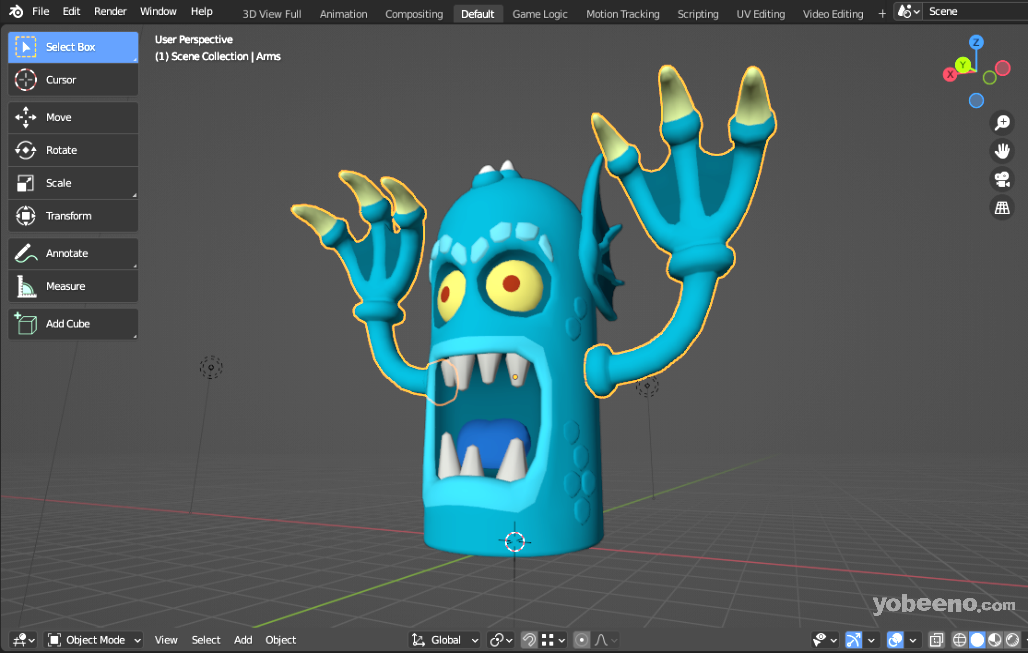Open the Object Mode dropdown
1028x653 pixels.
click(94, 640)
